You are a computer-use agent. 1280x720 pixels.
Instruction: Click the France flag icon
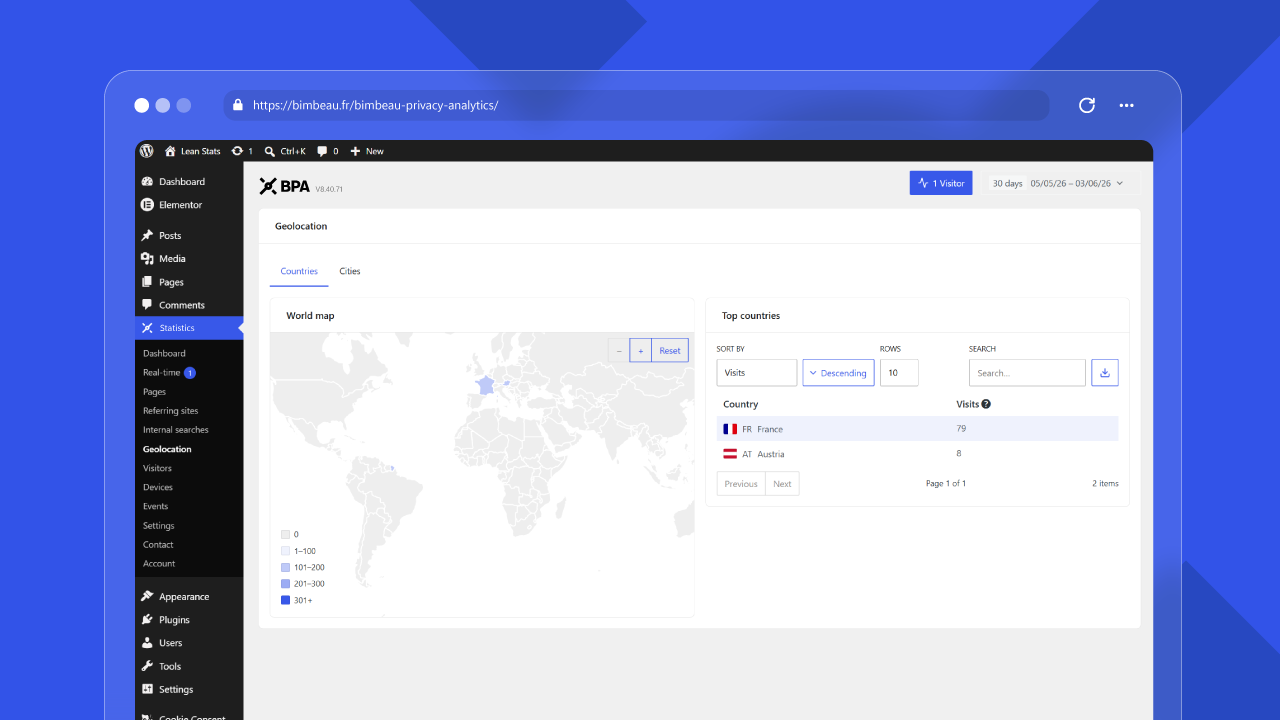click(730, 429)
